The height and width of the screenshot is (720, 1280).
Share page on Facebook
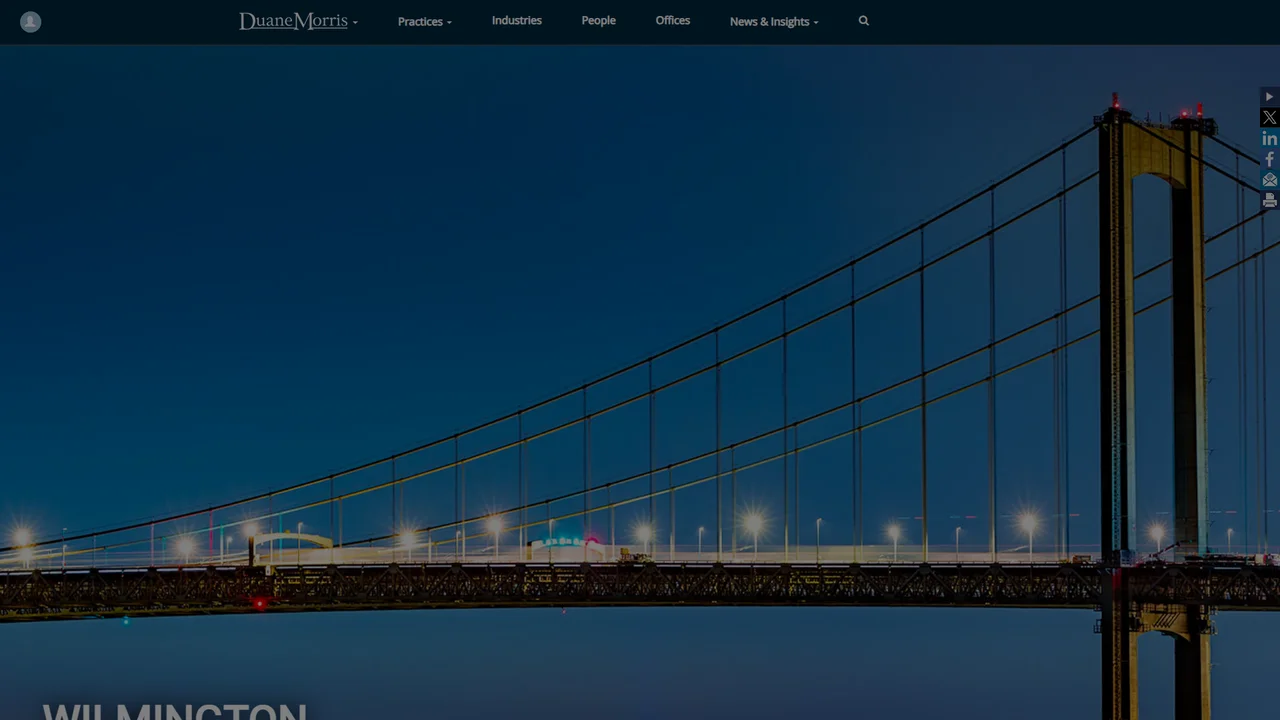(1269, 159)
